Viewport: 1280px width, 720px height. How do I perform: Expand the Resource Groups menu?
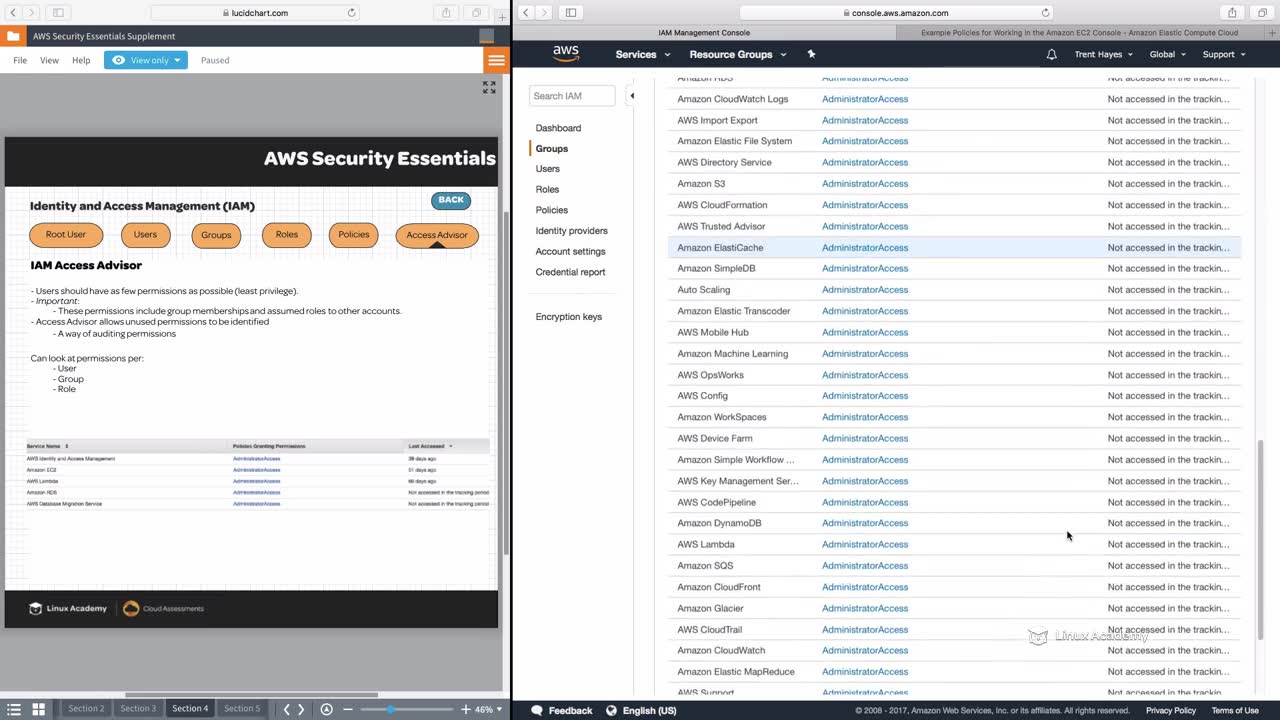tap(737, 54)
